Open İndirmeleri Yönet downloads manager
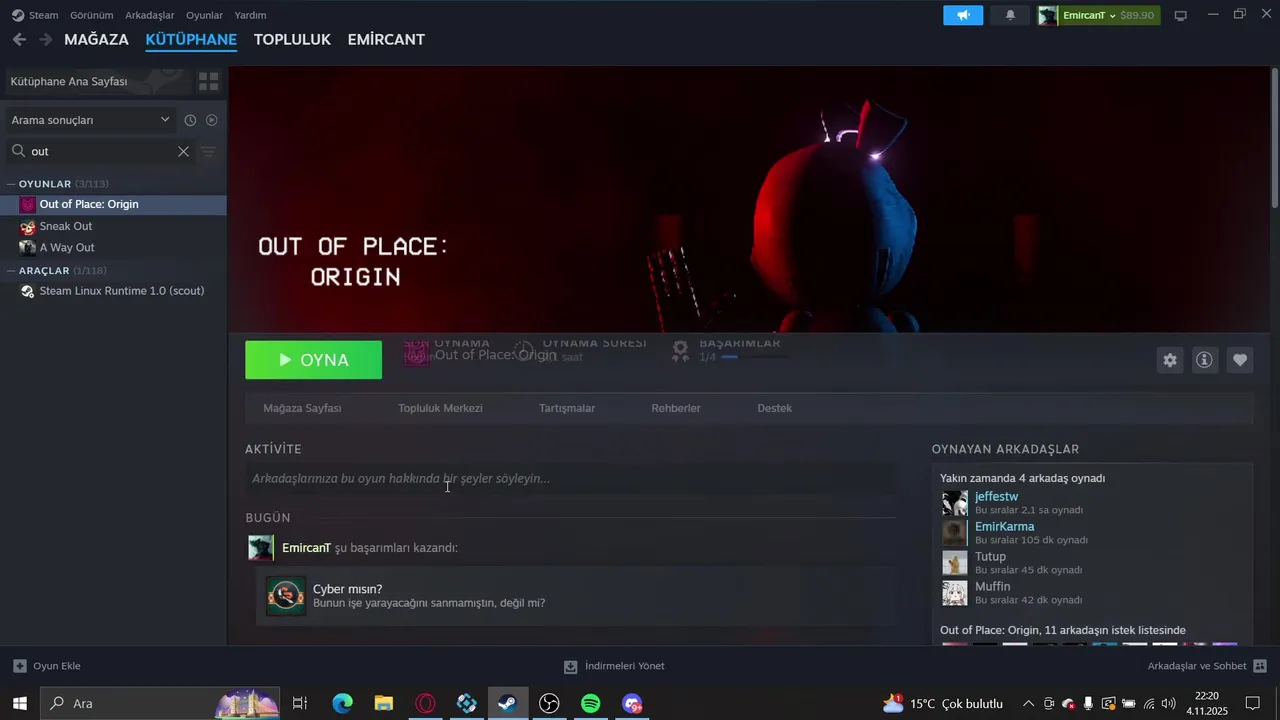The image size is (1280, 720). 614,666
